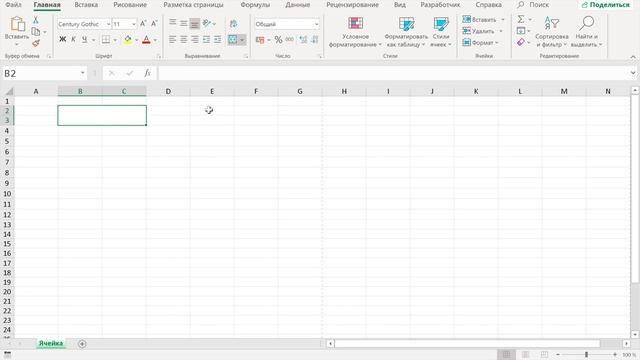
Task: Open the Century Gothic font name dropdown
Action: (x=109, y=24)
